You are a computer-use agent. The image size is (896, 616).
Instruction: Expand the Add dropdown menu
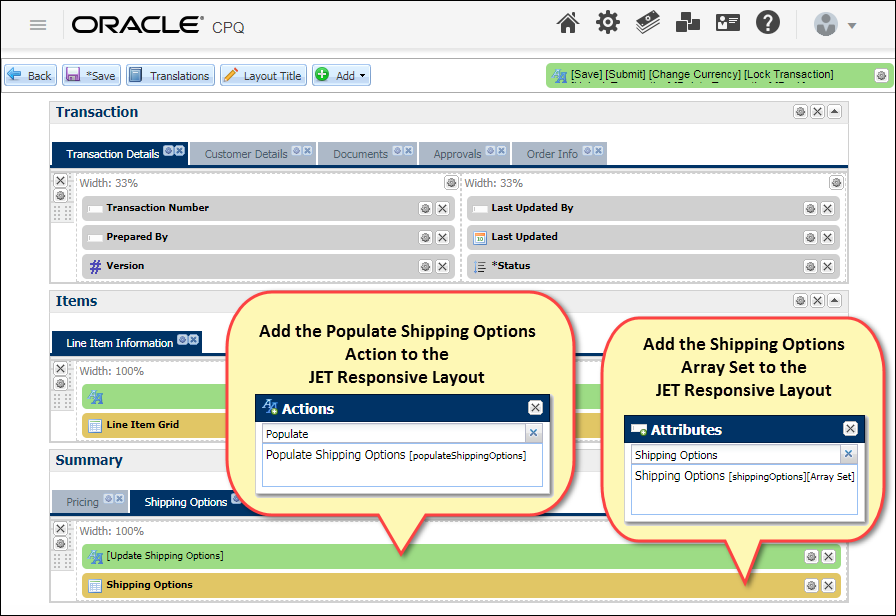tap(341, 75)
